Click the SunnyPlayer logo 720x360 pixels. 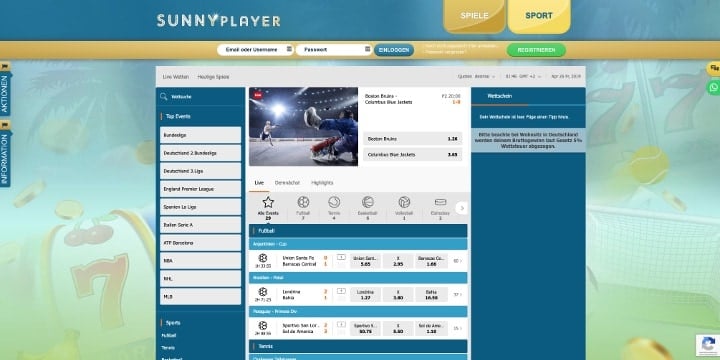pos(219,21)
